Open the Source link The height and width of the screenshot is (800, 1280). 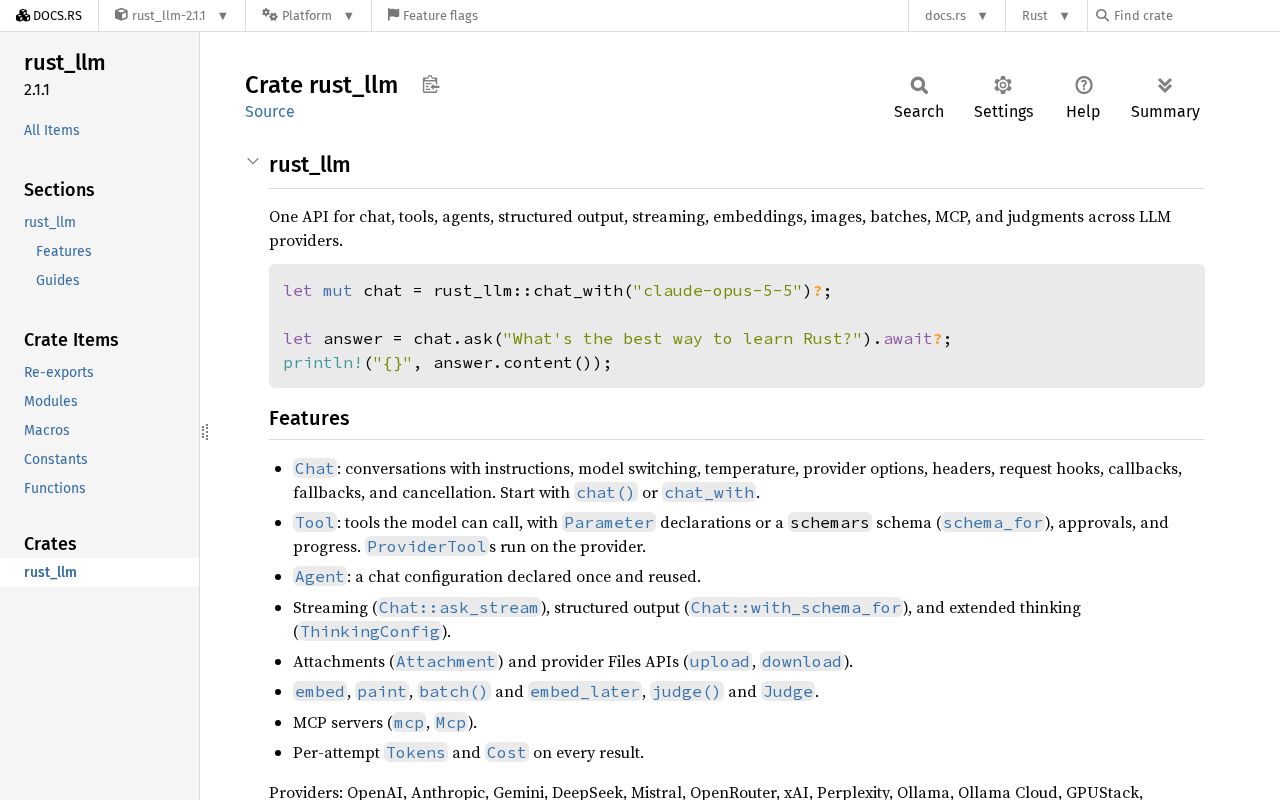(x=270, y=111)
